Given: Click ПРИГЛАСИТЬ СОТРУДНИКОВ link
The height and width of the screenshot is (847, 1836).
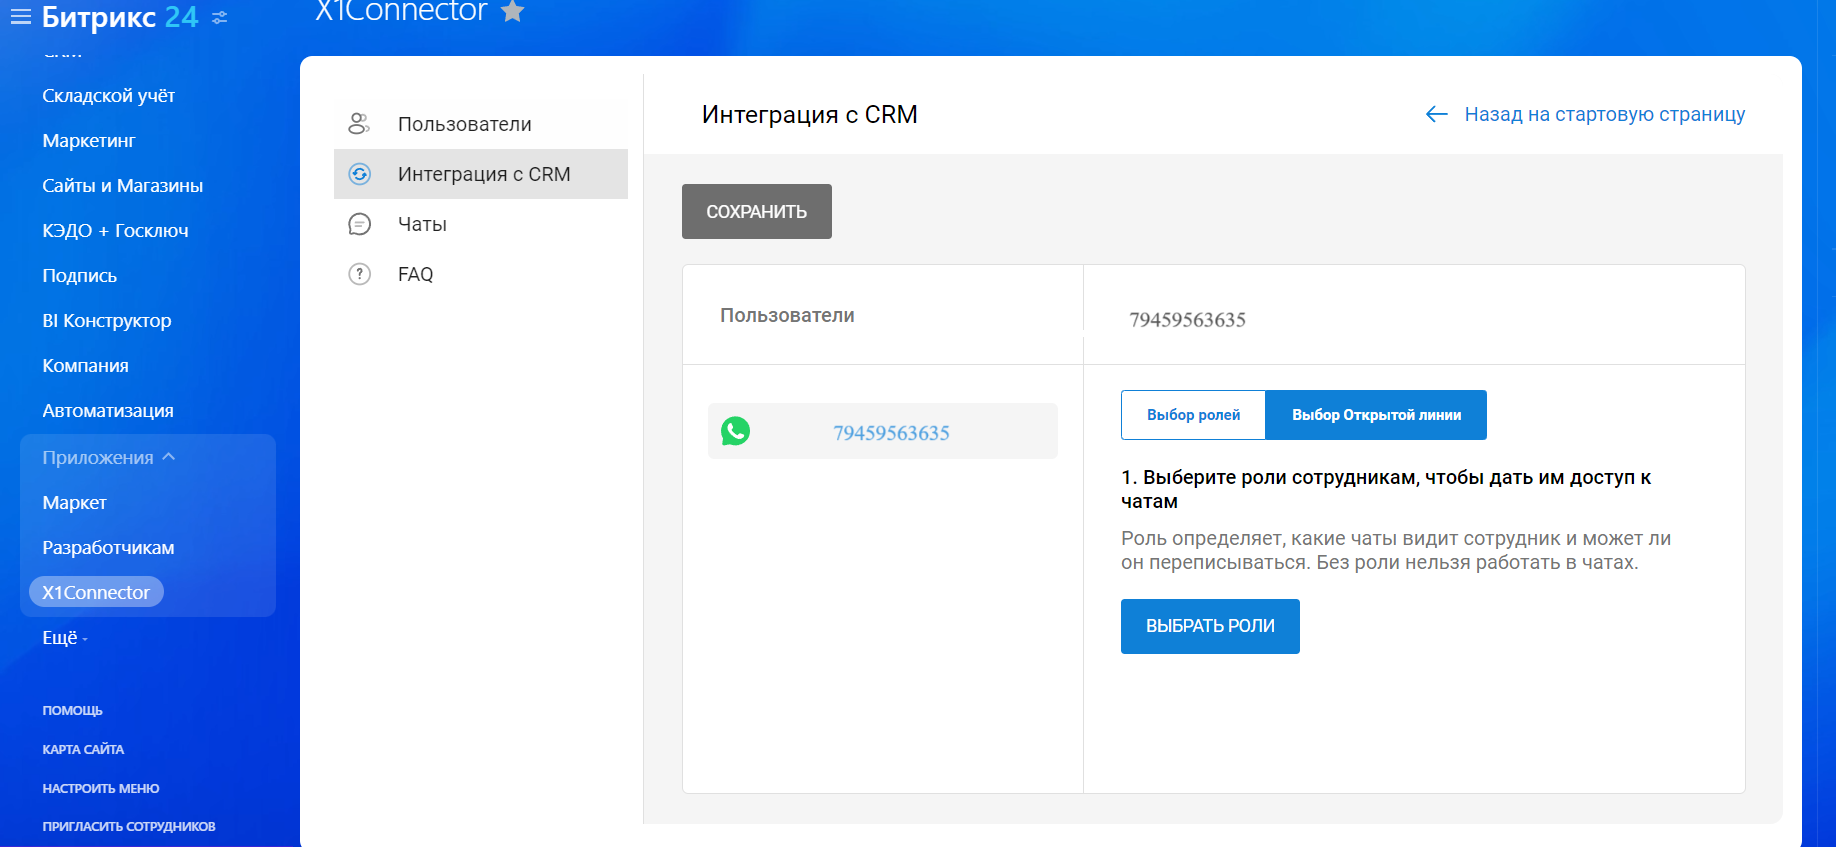Looking at the screenshot, I should click(x=129, y=826).
